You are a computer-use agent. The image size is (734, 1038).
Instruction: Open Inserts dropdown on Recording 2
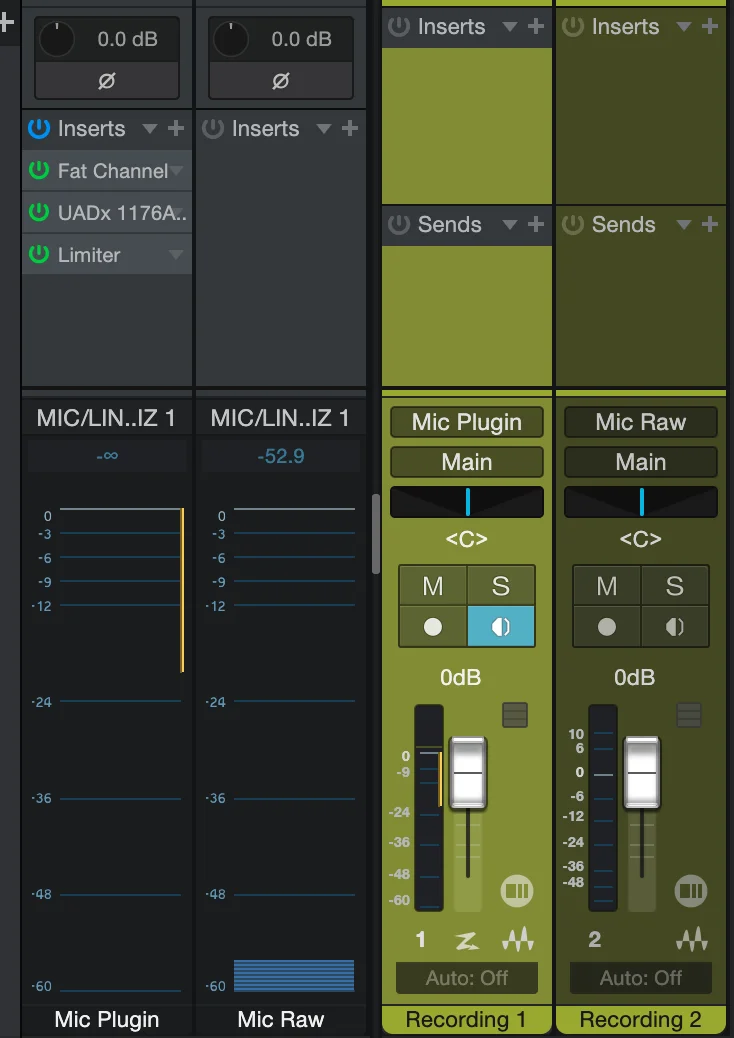click(684, 27)
